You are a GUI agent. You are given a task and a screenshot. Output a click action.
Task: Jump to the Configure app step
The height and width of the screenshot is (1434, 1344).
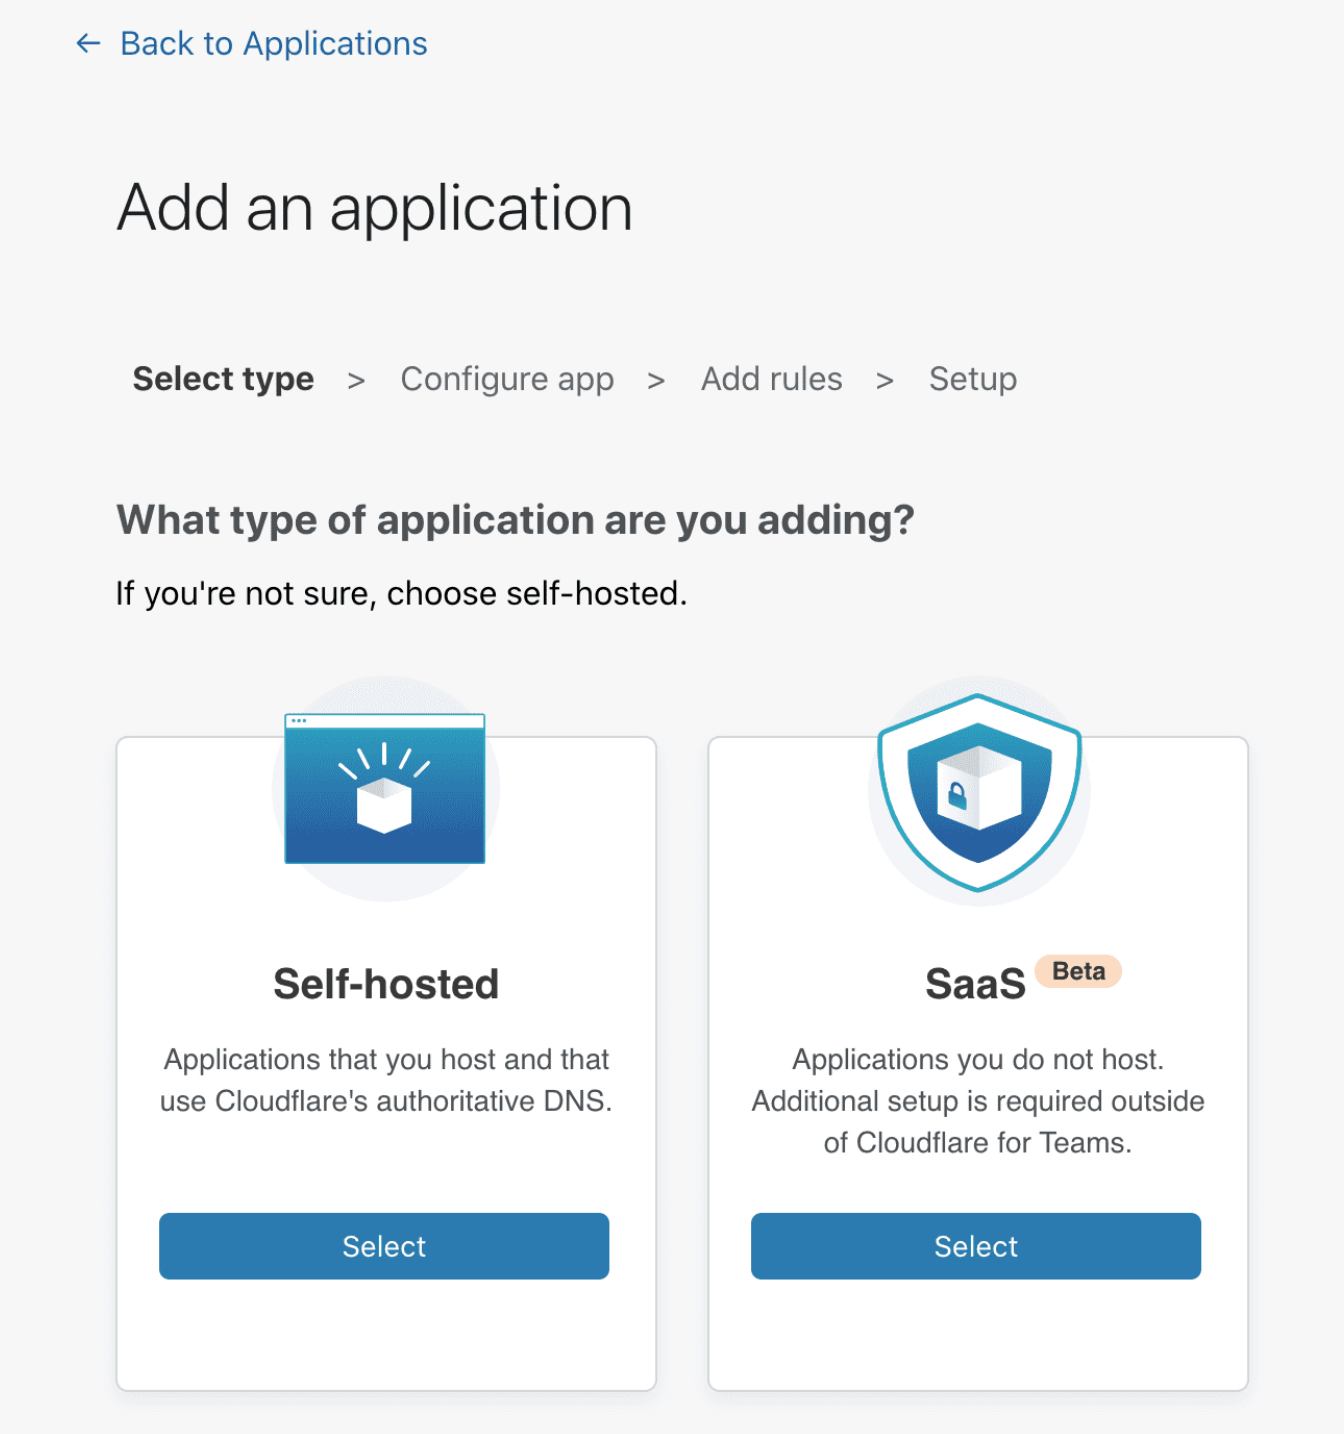507,379
